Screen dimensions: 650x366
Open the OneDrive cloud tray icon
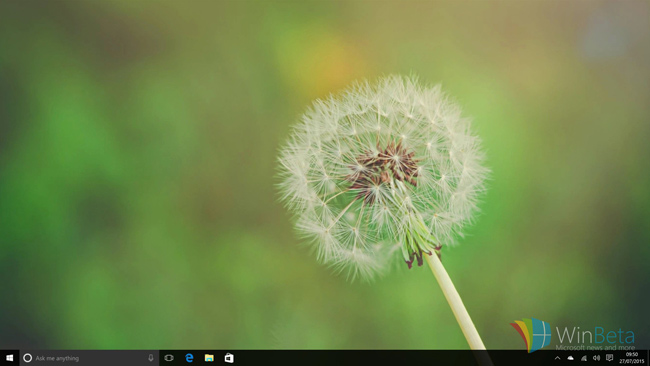point(570,358)
